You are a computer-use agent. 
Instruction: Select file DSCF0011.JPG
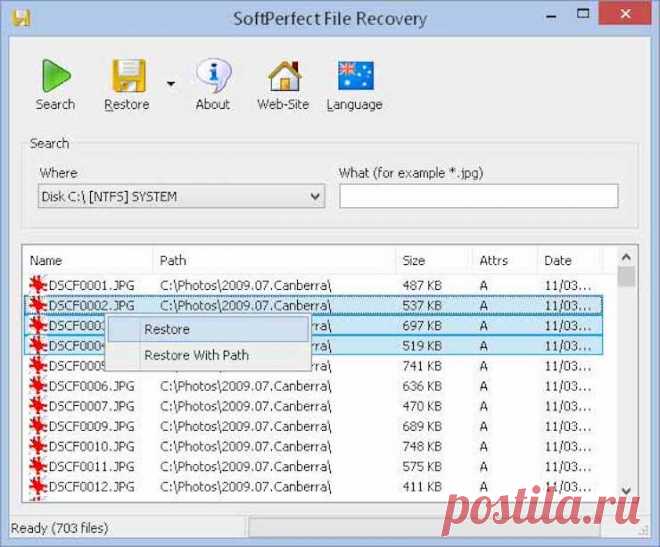click(x=91, y=466)
